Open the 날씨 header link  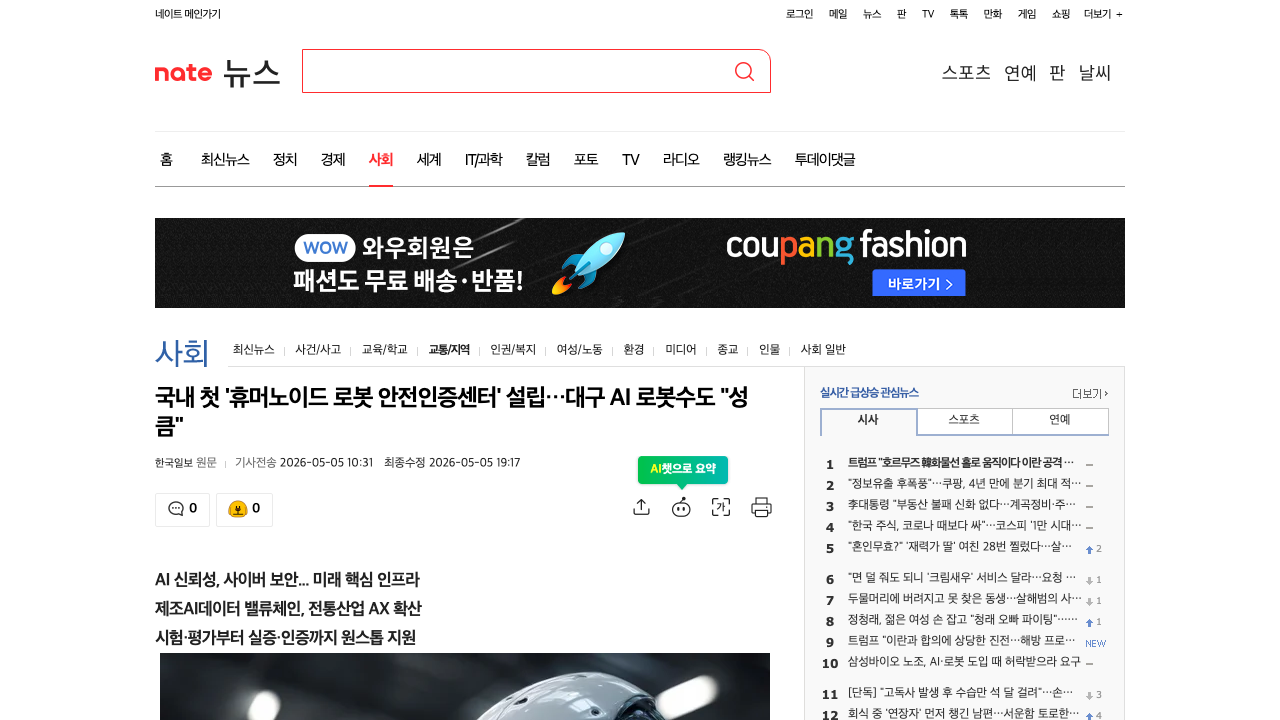(1095, 72)
